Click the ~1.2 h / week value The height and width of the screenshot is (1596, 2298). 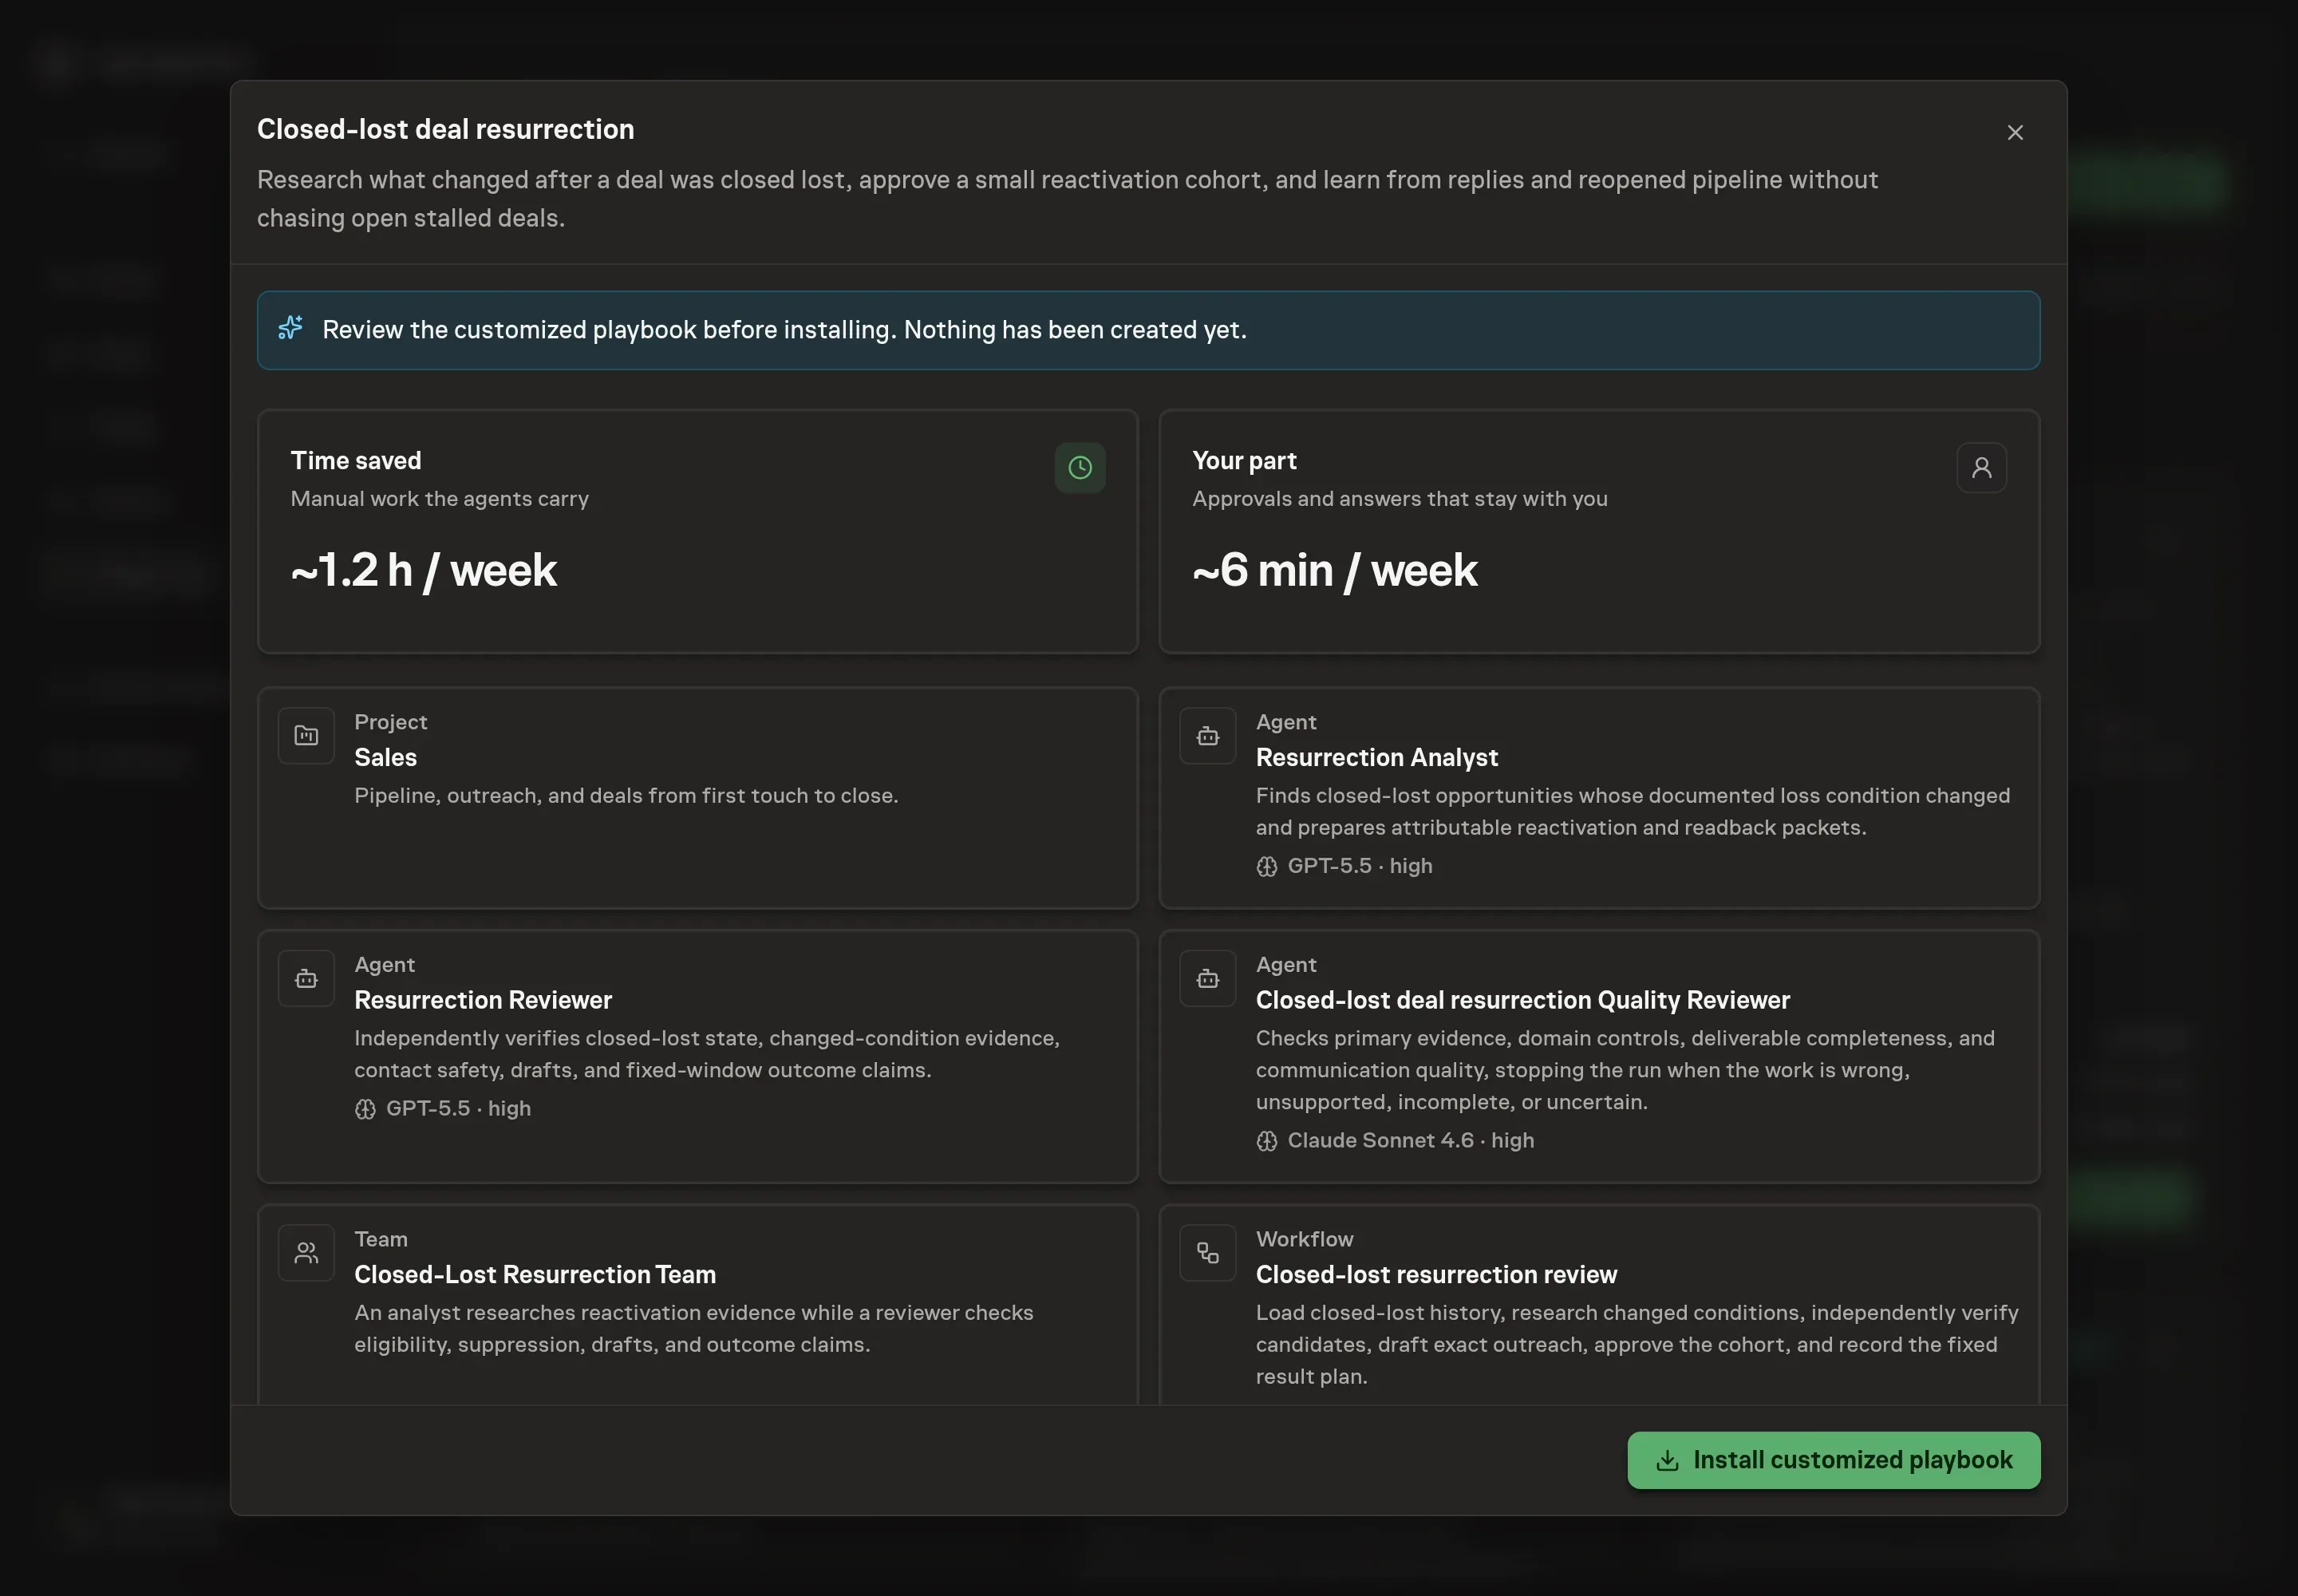coord(424,570)
